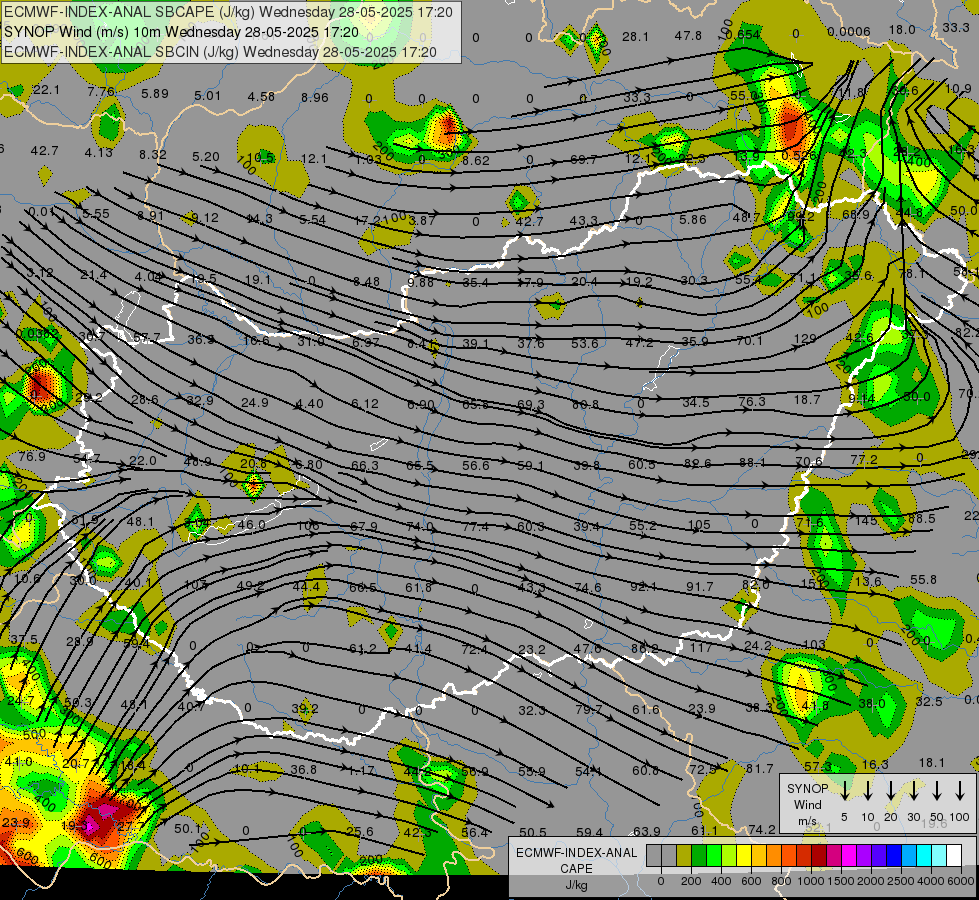Click the map value '28.1'
979x900 pixels.
click(x=635, y=37)
